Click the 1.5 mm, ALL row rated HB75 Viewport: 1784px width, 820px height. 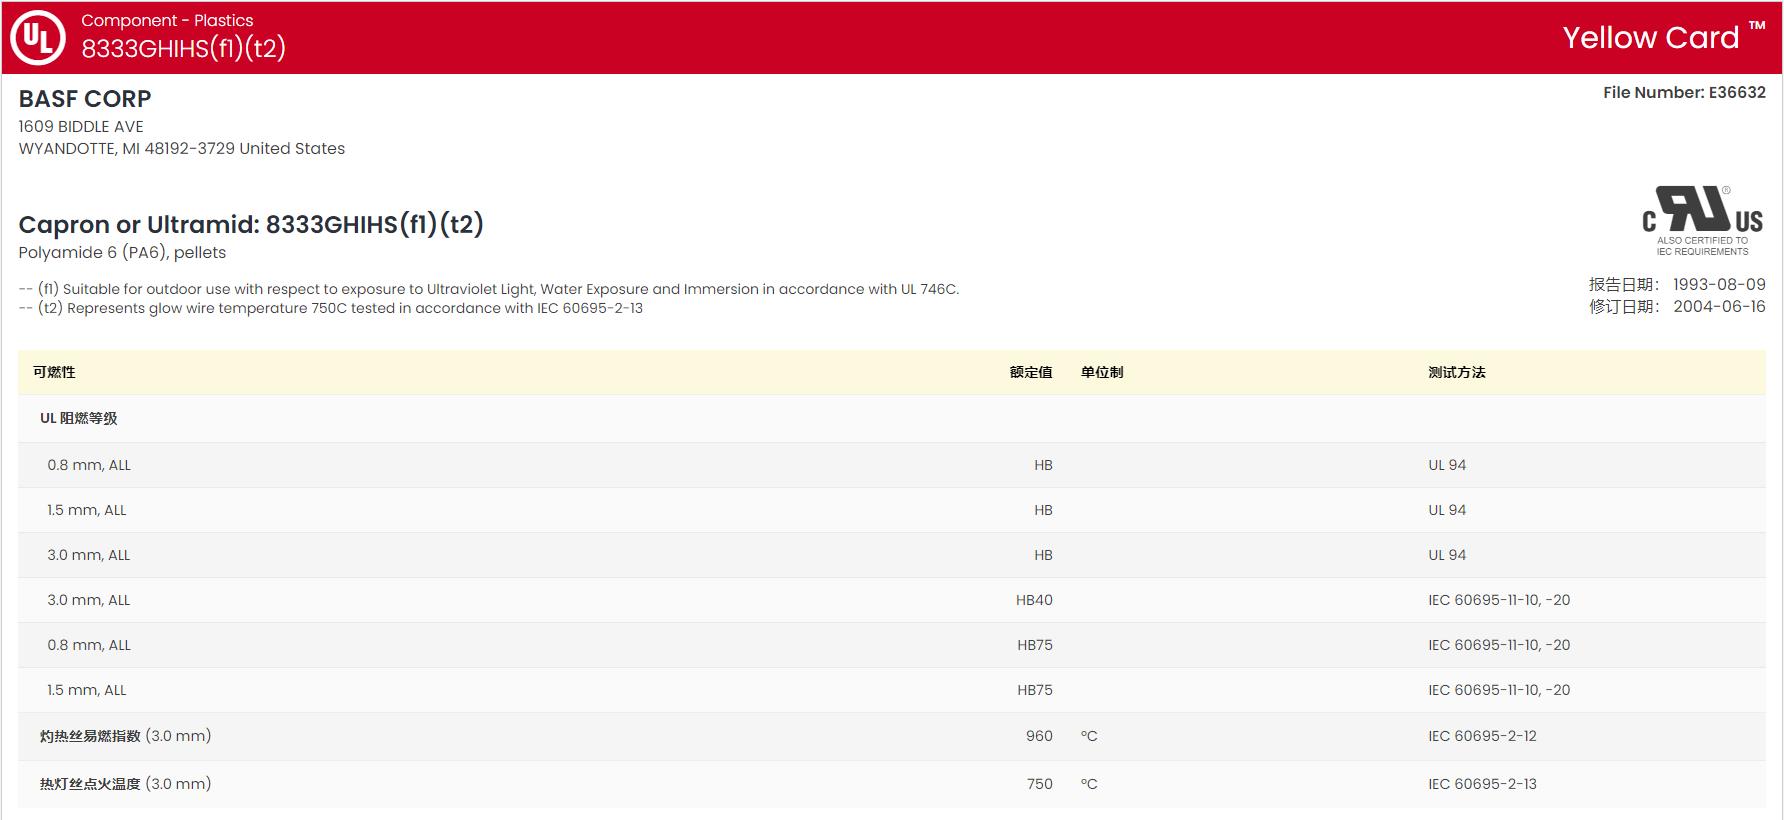892,690
